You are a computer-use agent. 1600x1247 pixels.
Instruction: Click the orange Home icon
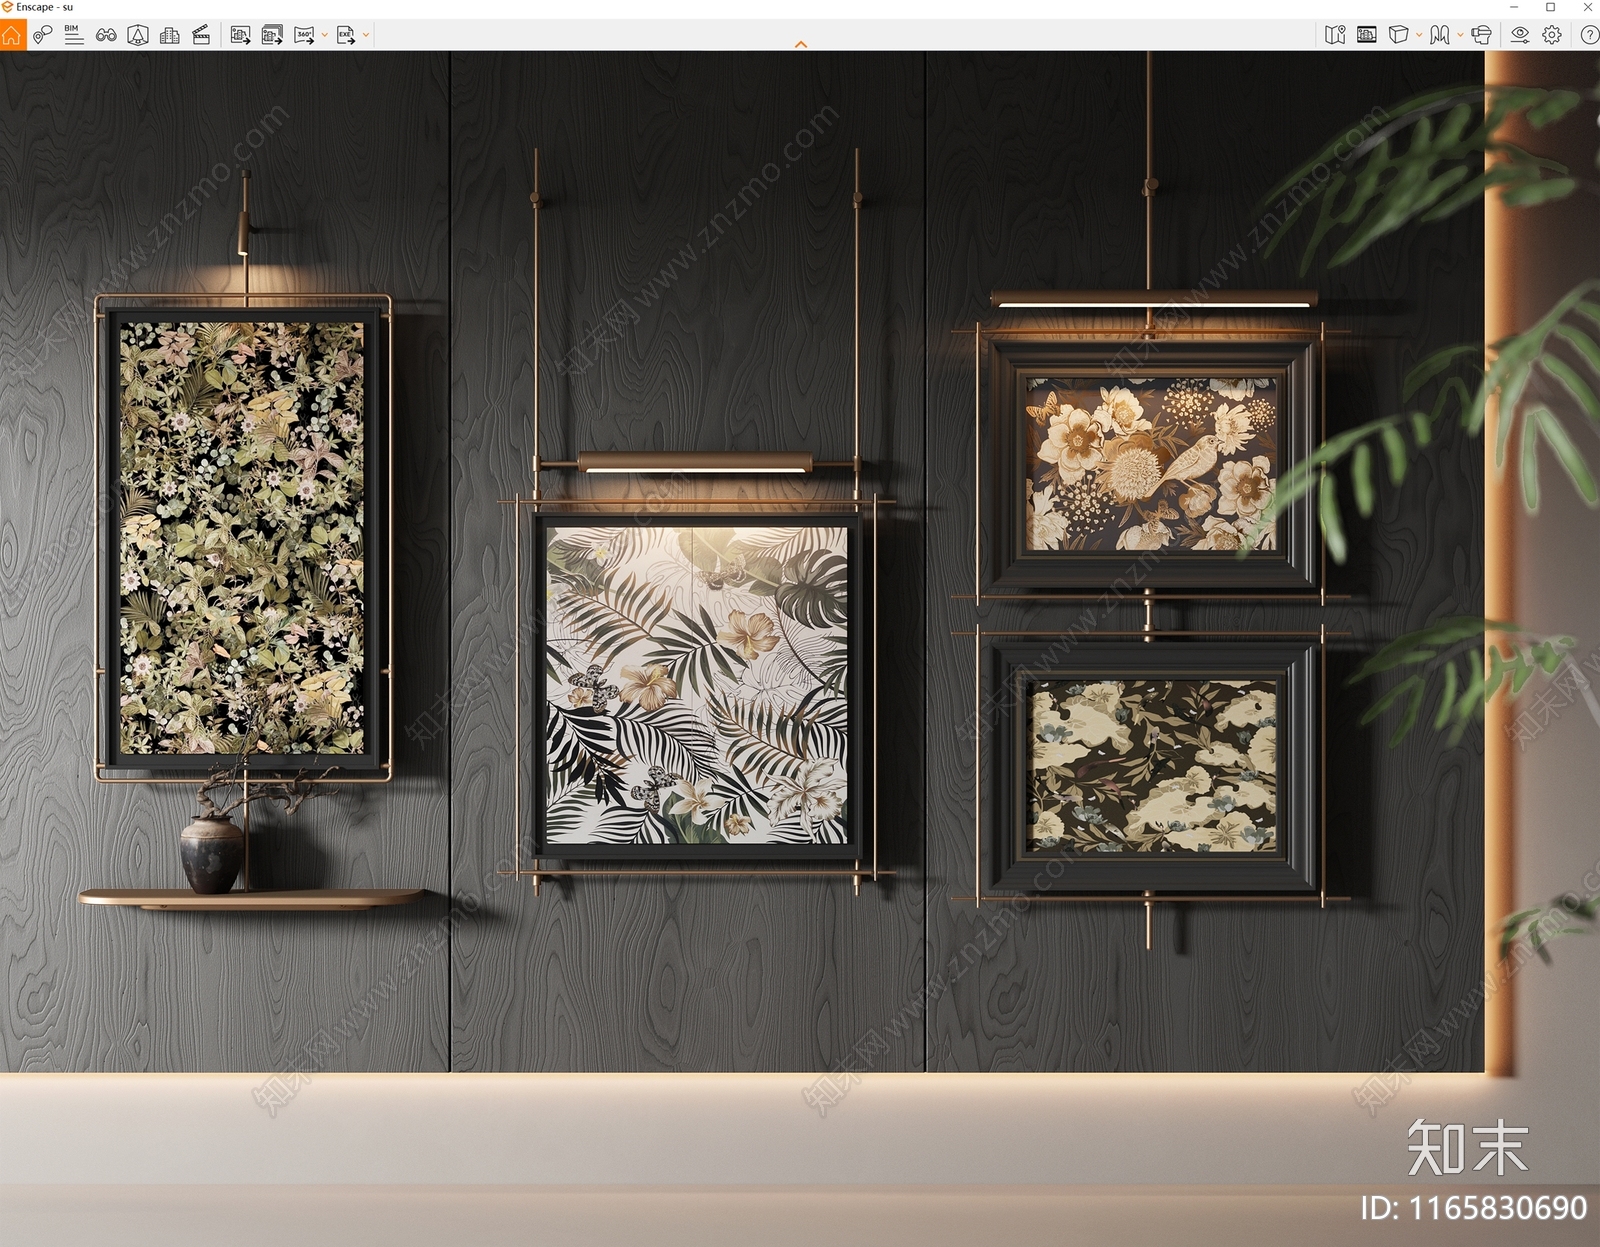coord(12,35)
